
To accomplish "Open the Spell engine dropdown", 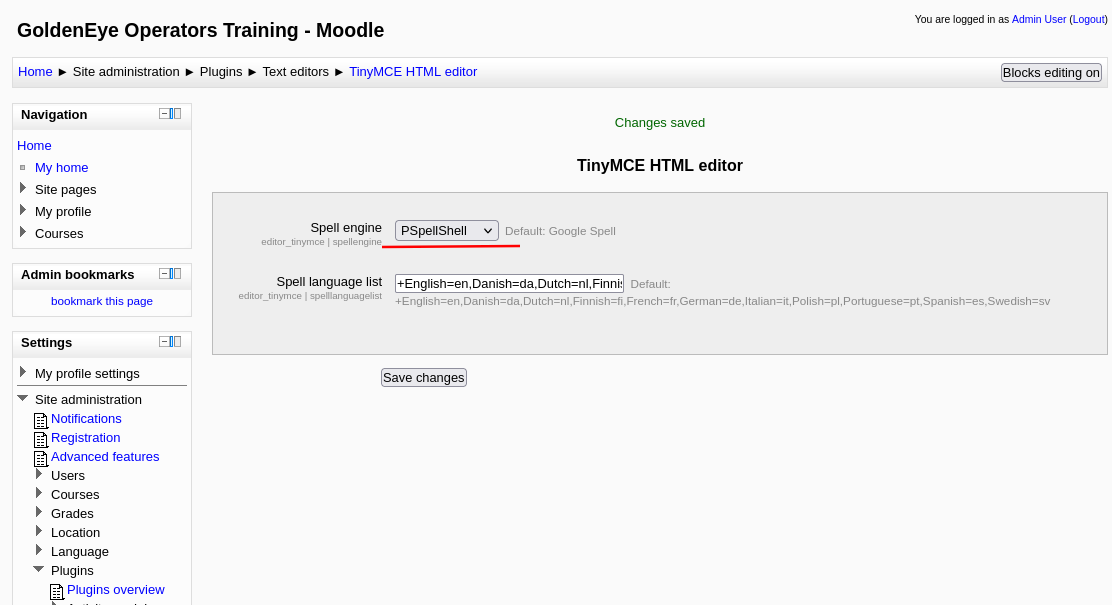I will pyautogui.click(x=447, y=231).
